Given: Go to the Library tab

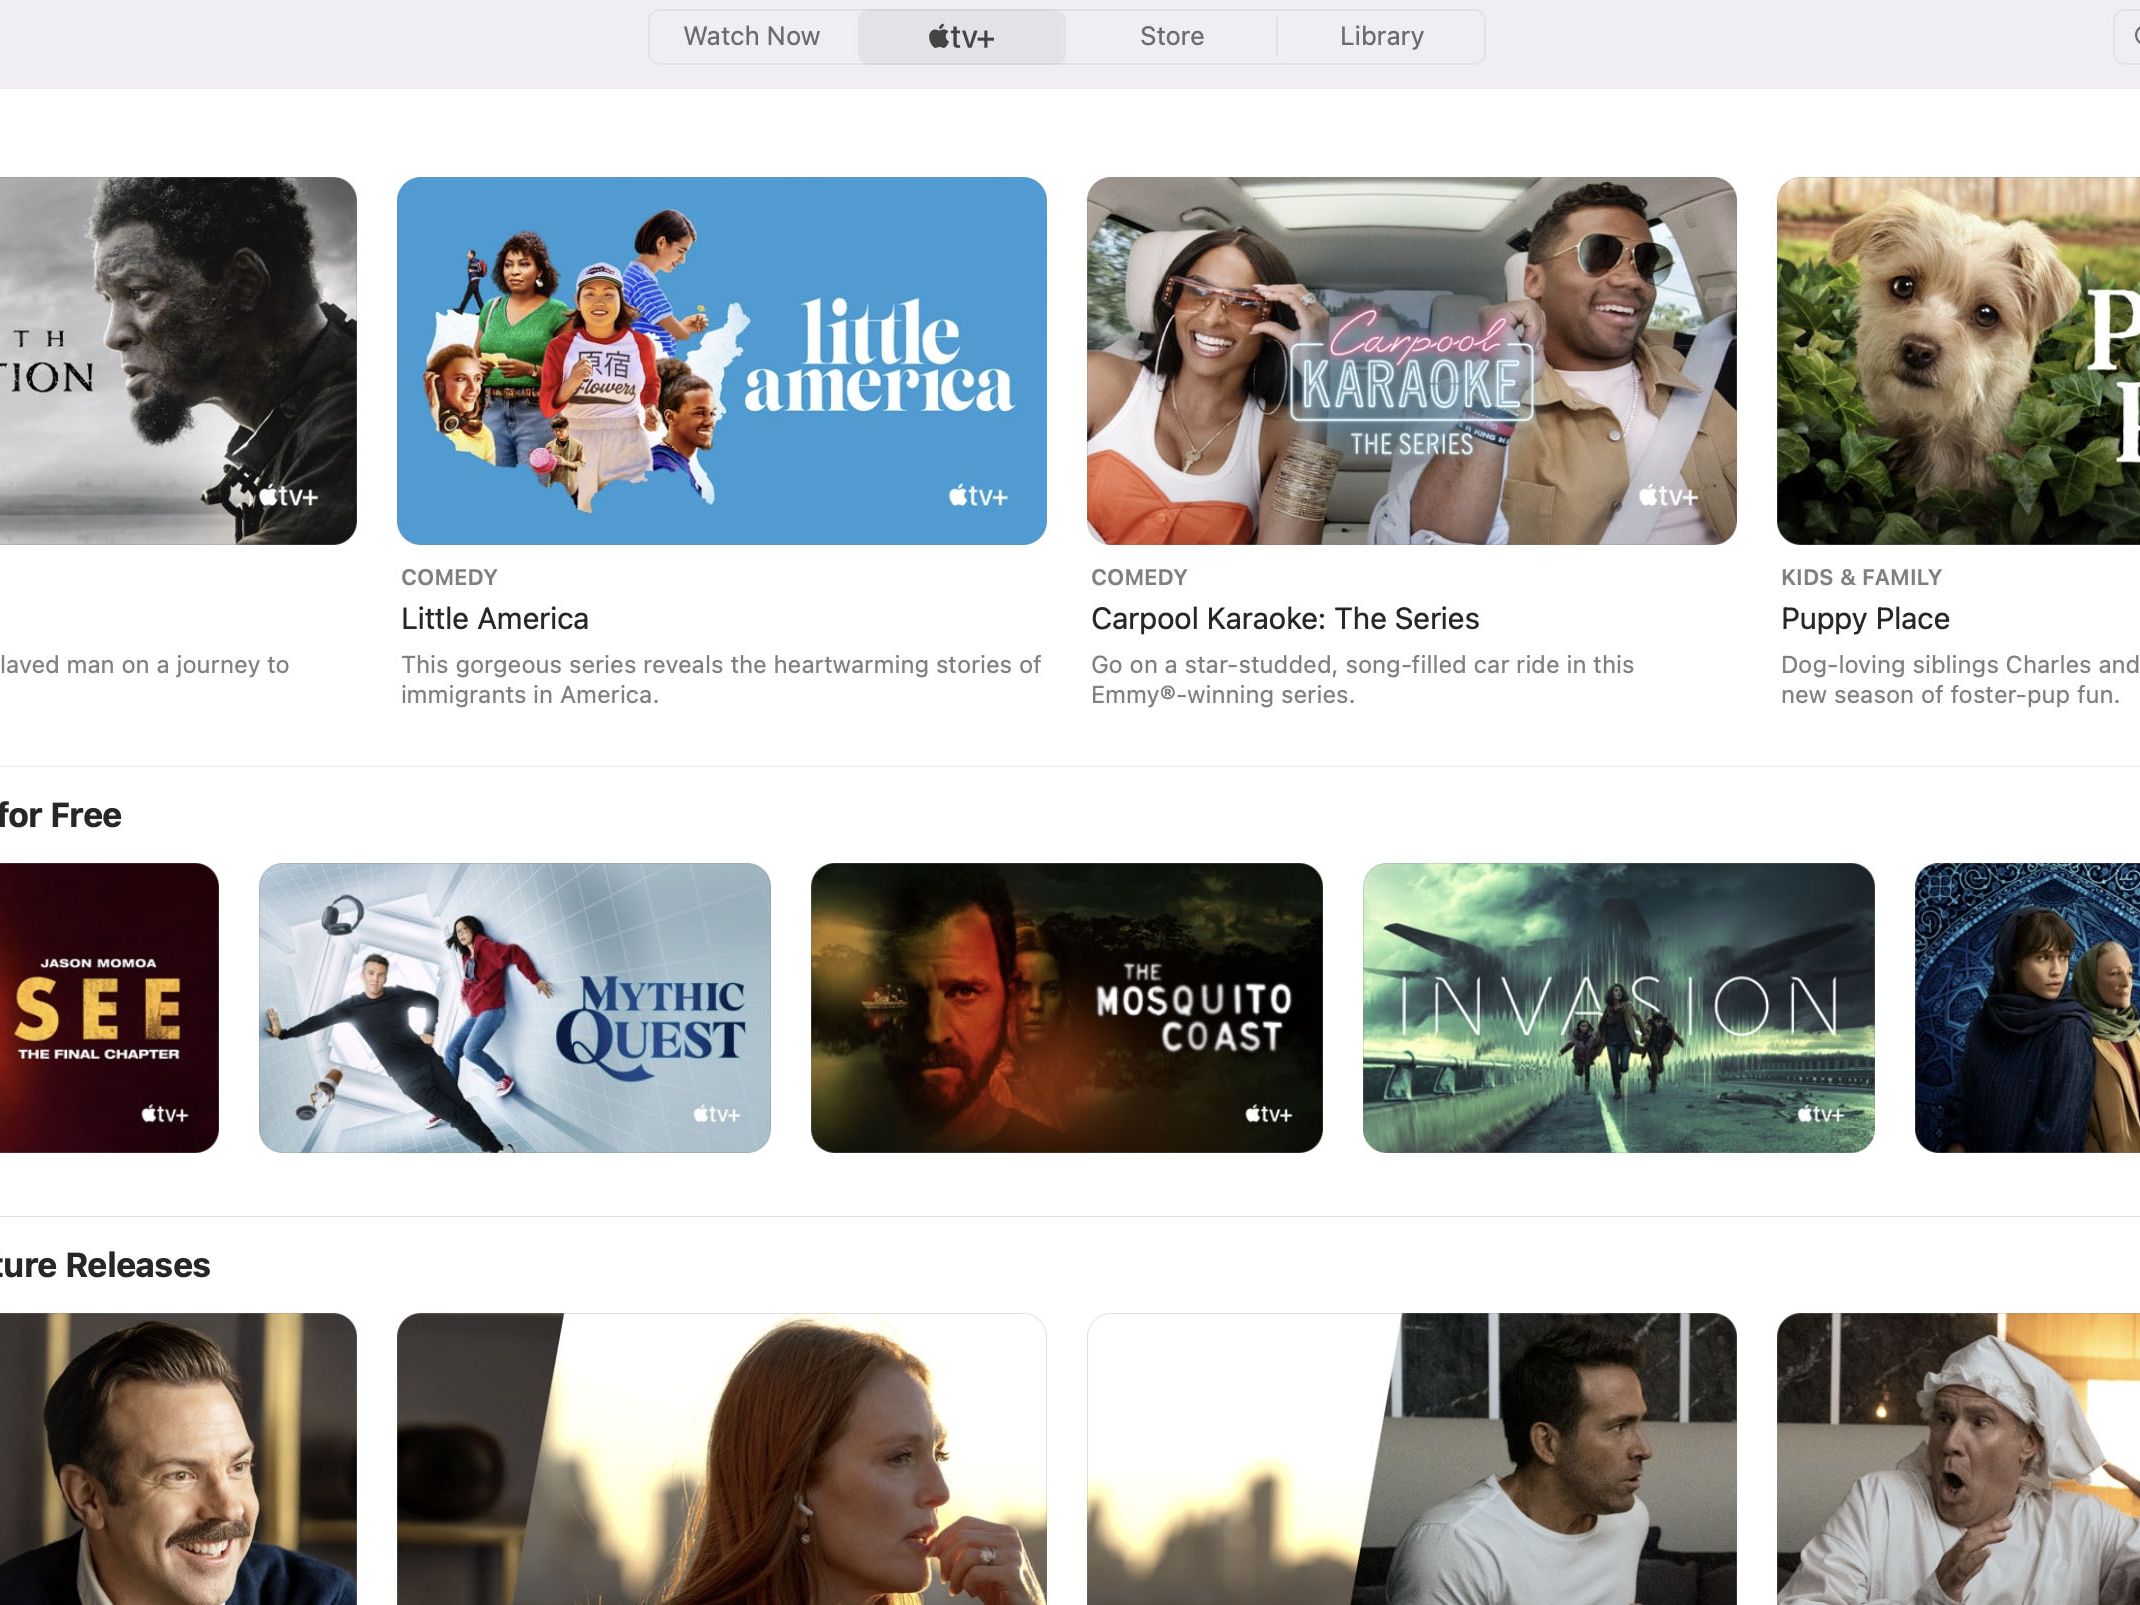Looking at the screenshot, I should click(x=1381, y=37).
